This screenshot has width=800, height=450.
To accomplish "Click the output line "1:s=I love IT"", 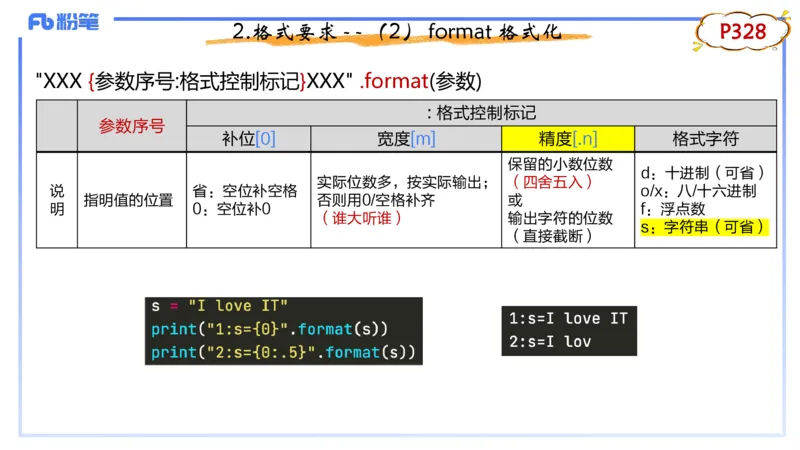I will (568, 318).
